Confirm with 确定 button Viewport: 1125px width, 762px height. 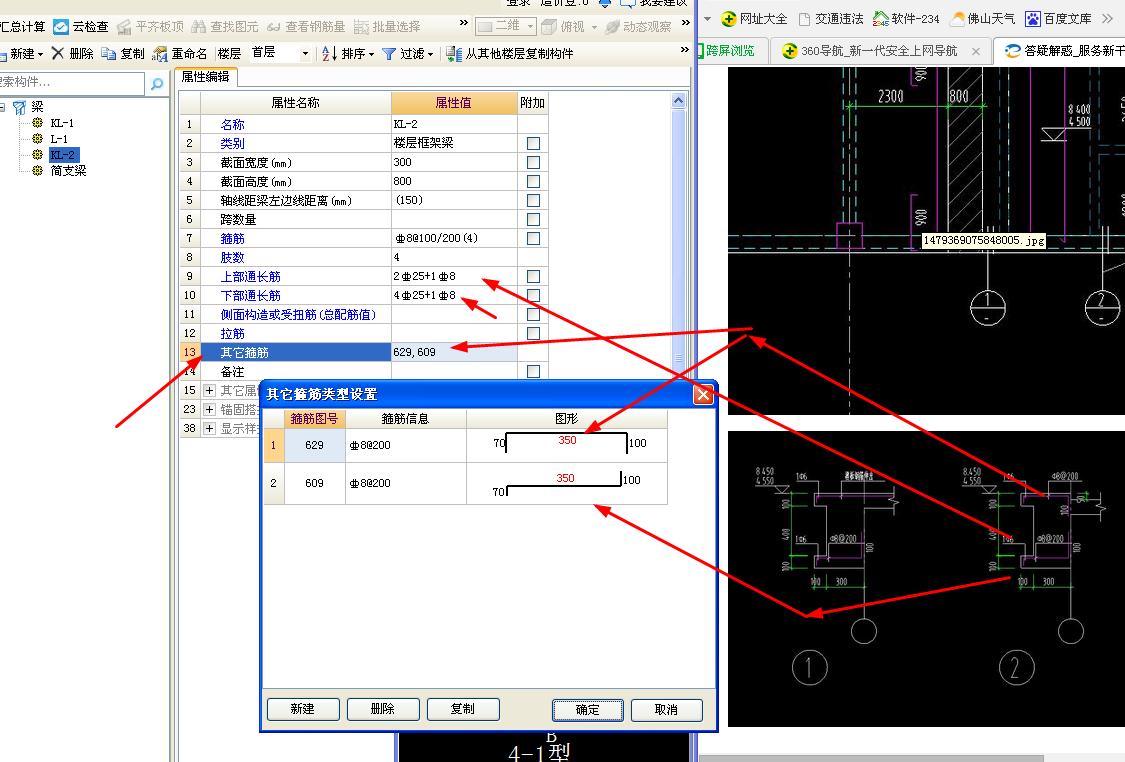[x=588, y=710]
